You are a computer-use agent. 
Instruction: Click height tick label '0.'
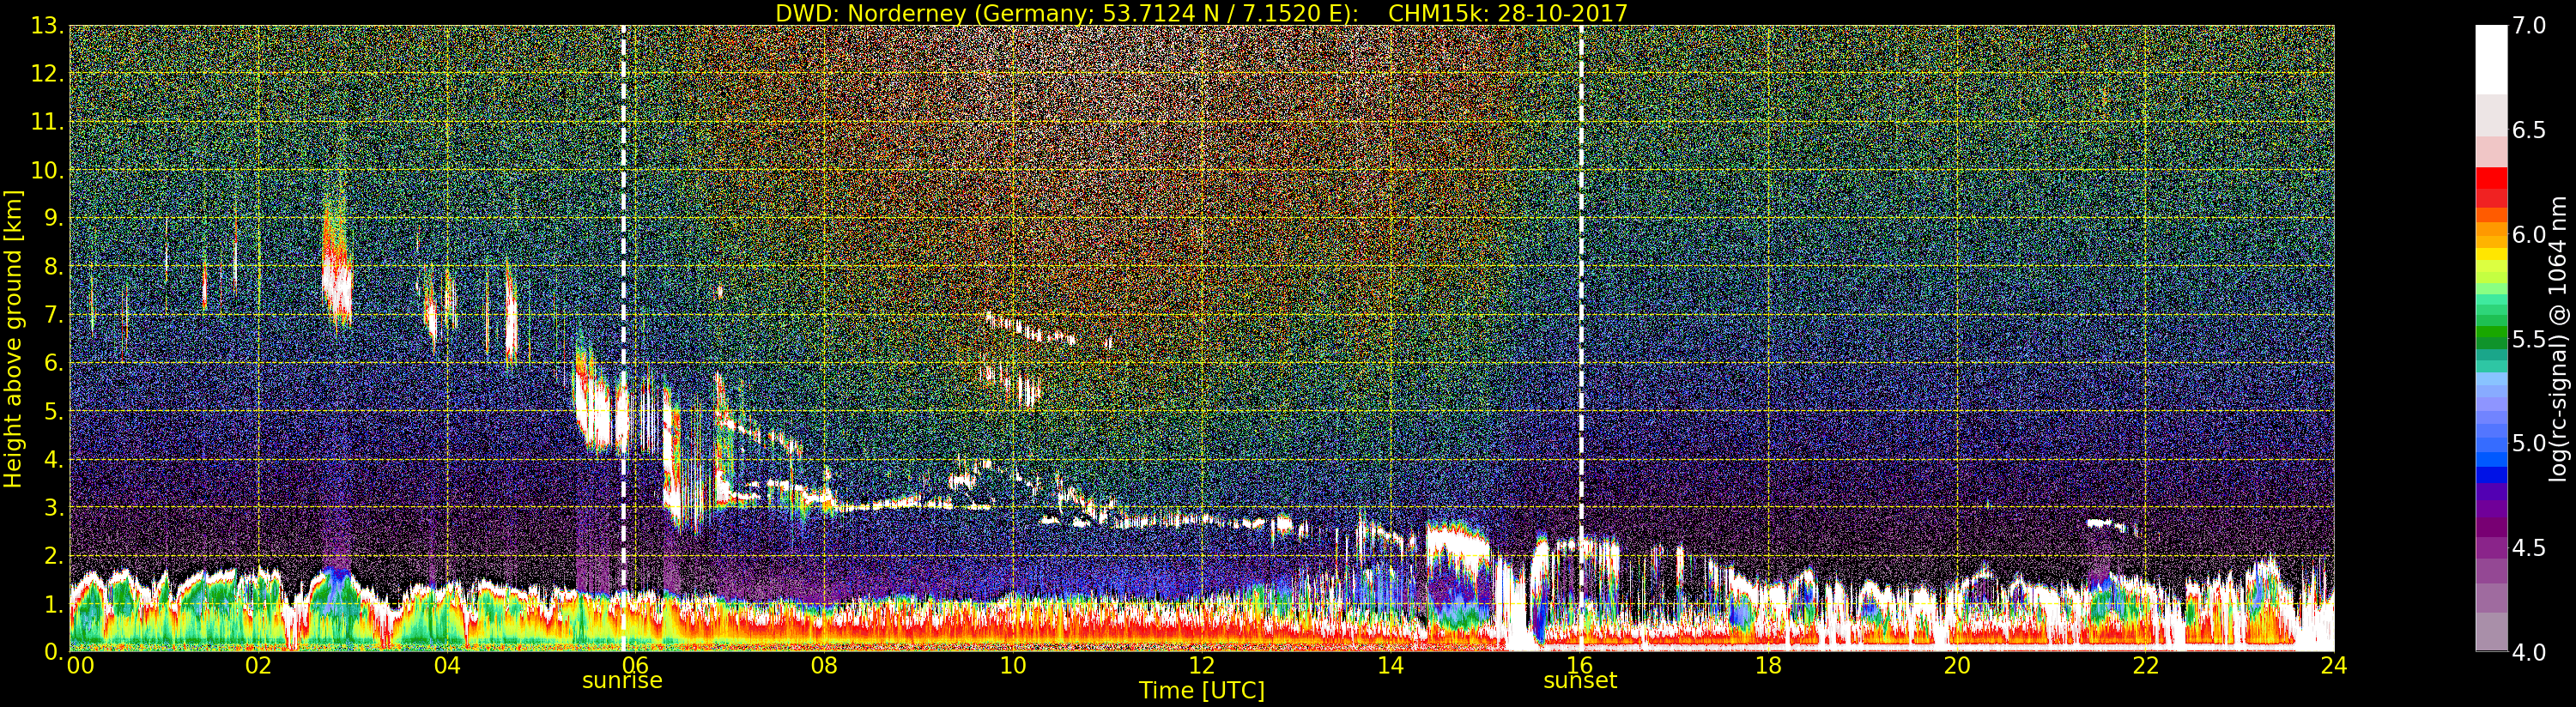pos(53,651)
